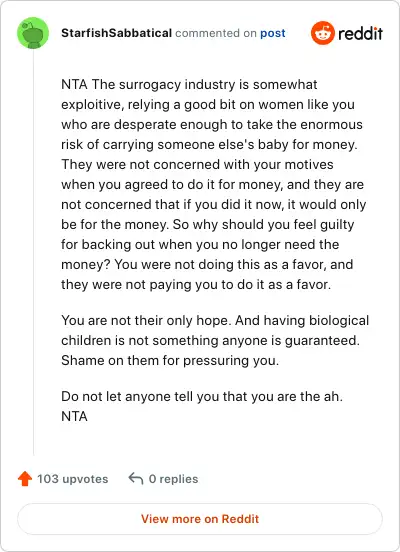Click the View more on Reddit button
Image resolution: width=400 pixels, height=552 pixels.
[x=200, y=519]
